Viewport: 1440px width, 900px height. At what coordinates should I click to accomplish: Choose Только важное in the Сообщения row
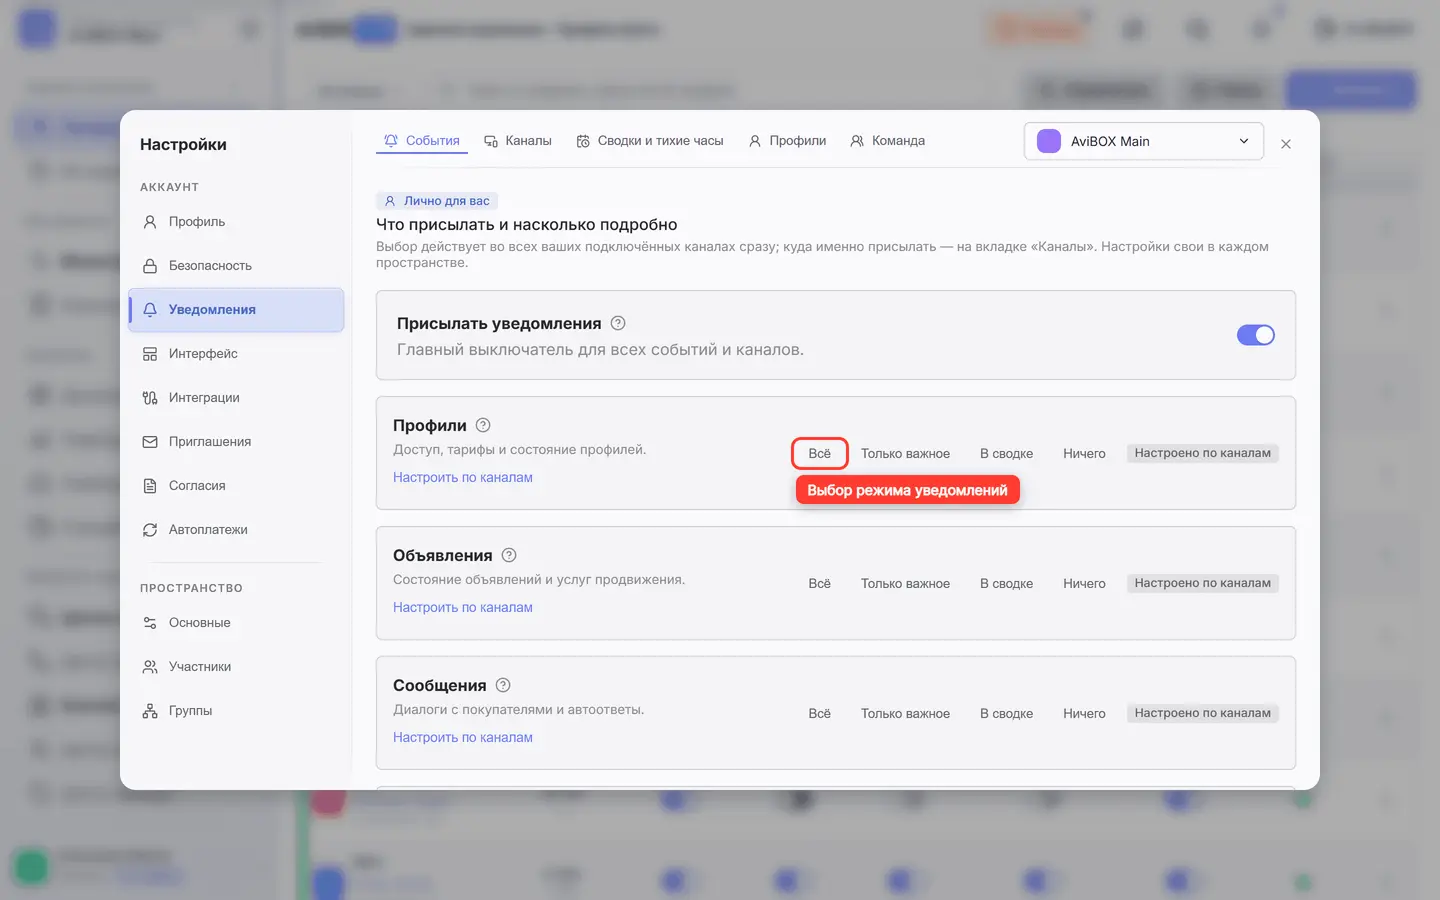point(906,713)
